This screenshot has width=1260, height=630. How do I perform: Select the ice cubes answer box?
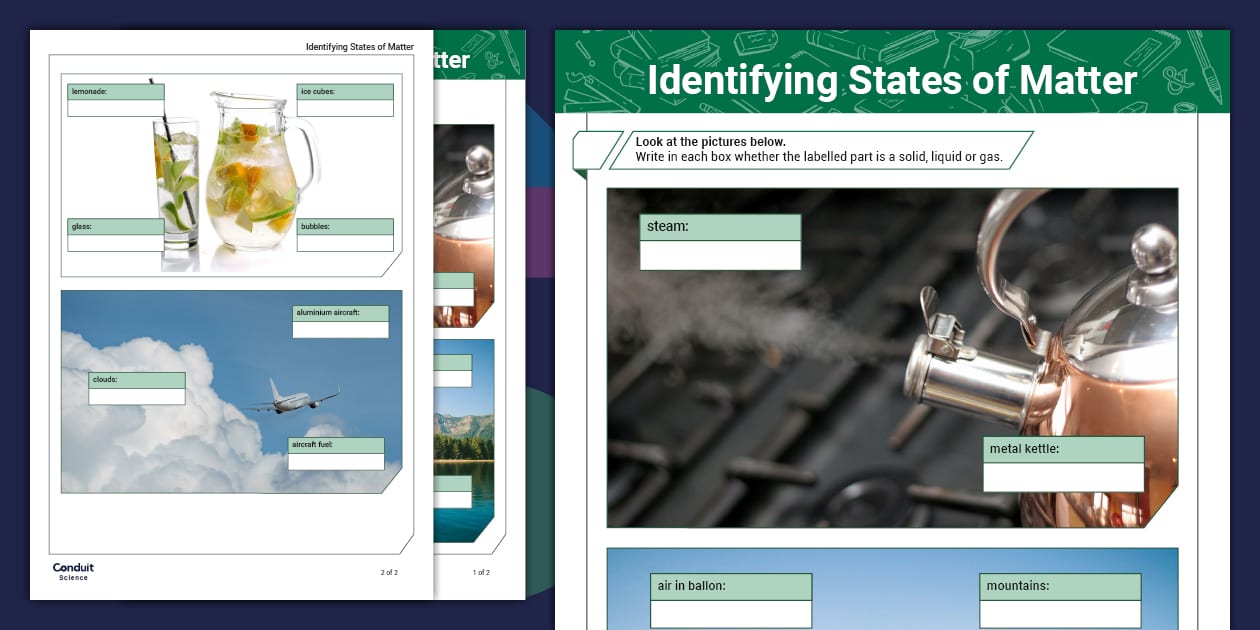click(x=345, y=108)
